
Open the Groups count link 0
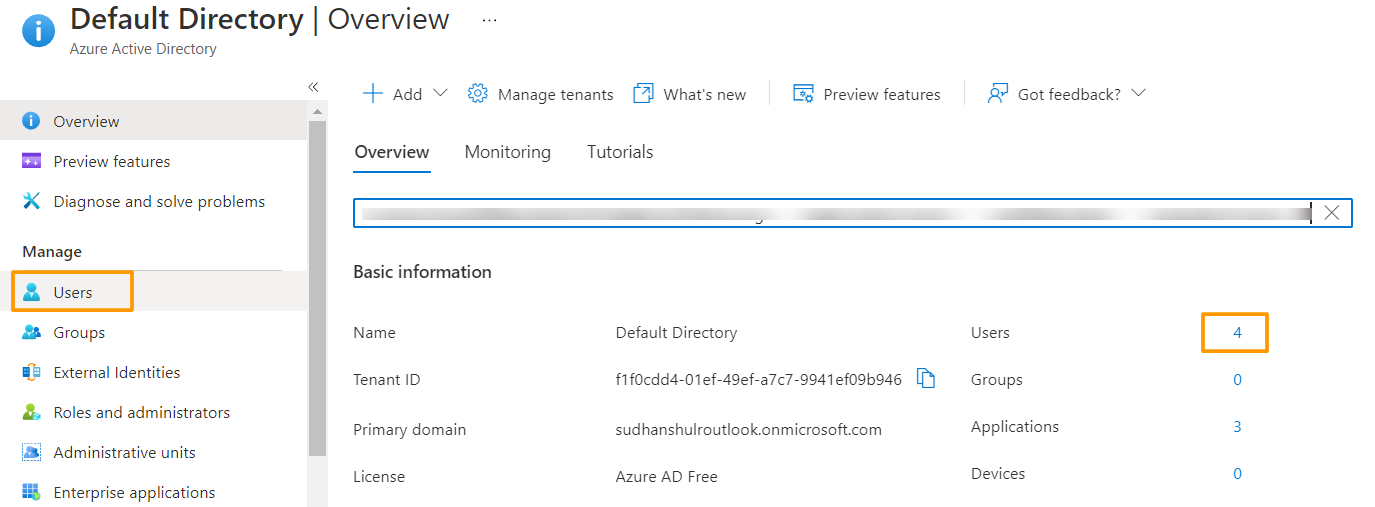[x=1237, y=380]
